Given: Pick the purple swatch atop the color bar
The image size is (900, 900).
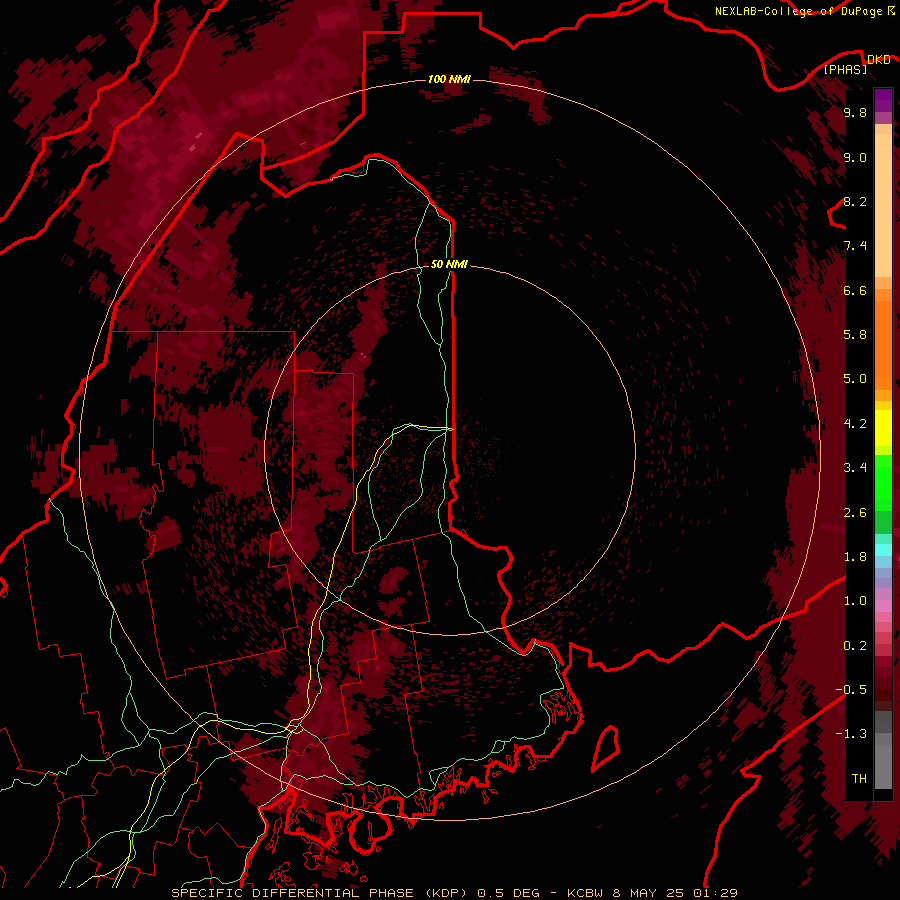Looking at the screenshot, I should [x=883, y=100].
